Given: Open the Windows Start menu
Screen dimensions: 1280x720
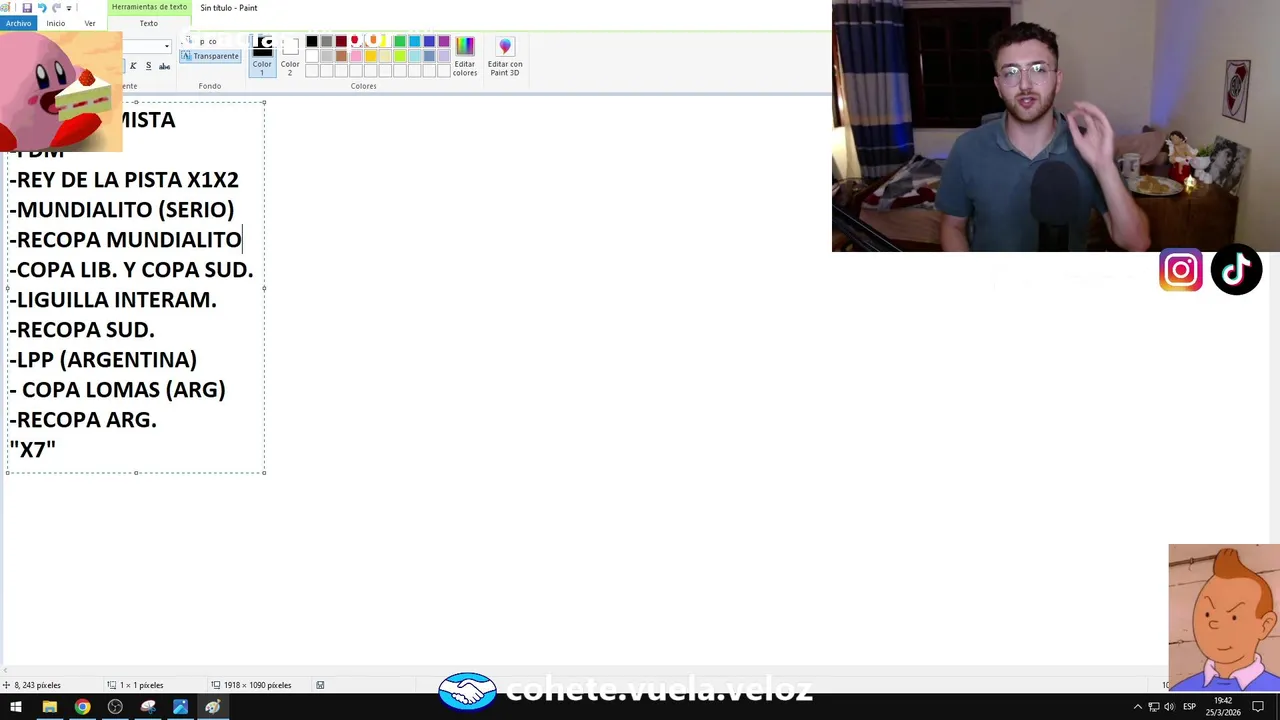Looking at the screenshot, I should click(x=16, y=707).
